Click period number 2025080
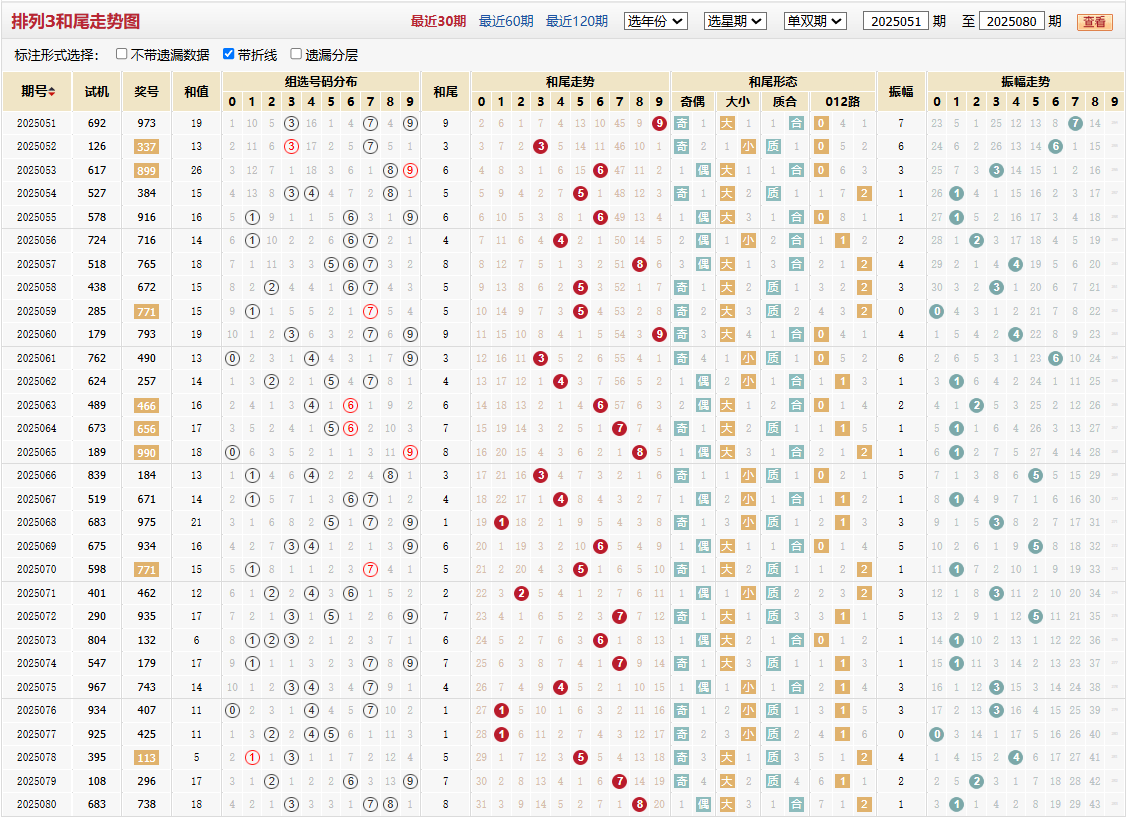 37,804
